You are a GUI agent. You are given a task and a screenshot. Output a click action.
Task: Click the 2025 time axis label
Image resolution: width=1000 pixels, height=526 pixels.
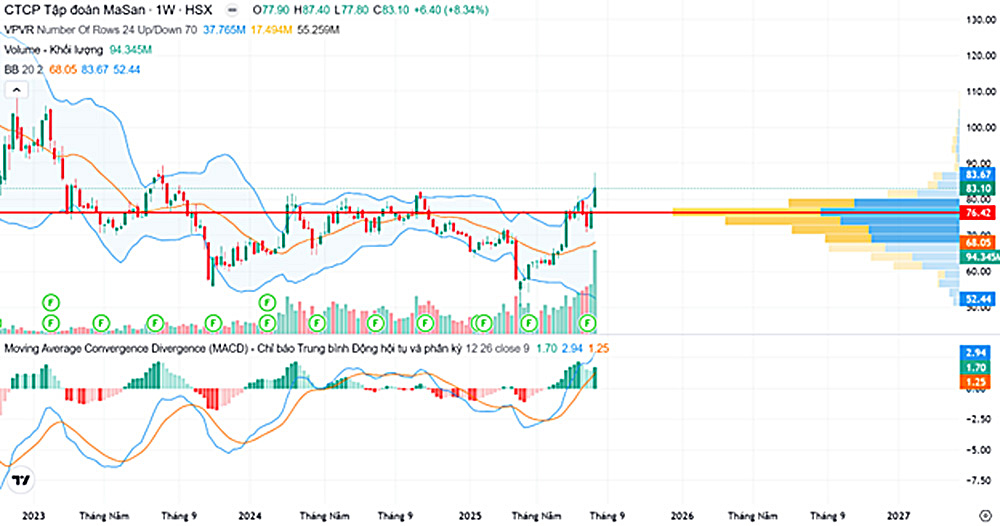click(x=470, y=515)
